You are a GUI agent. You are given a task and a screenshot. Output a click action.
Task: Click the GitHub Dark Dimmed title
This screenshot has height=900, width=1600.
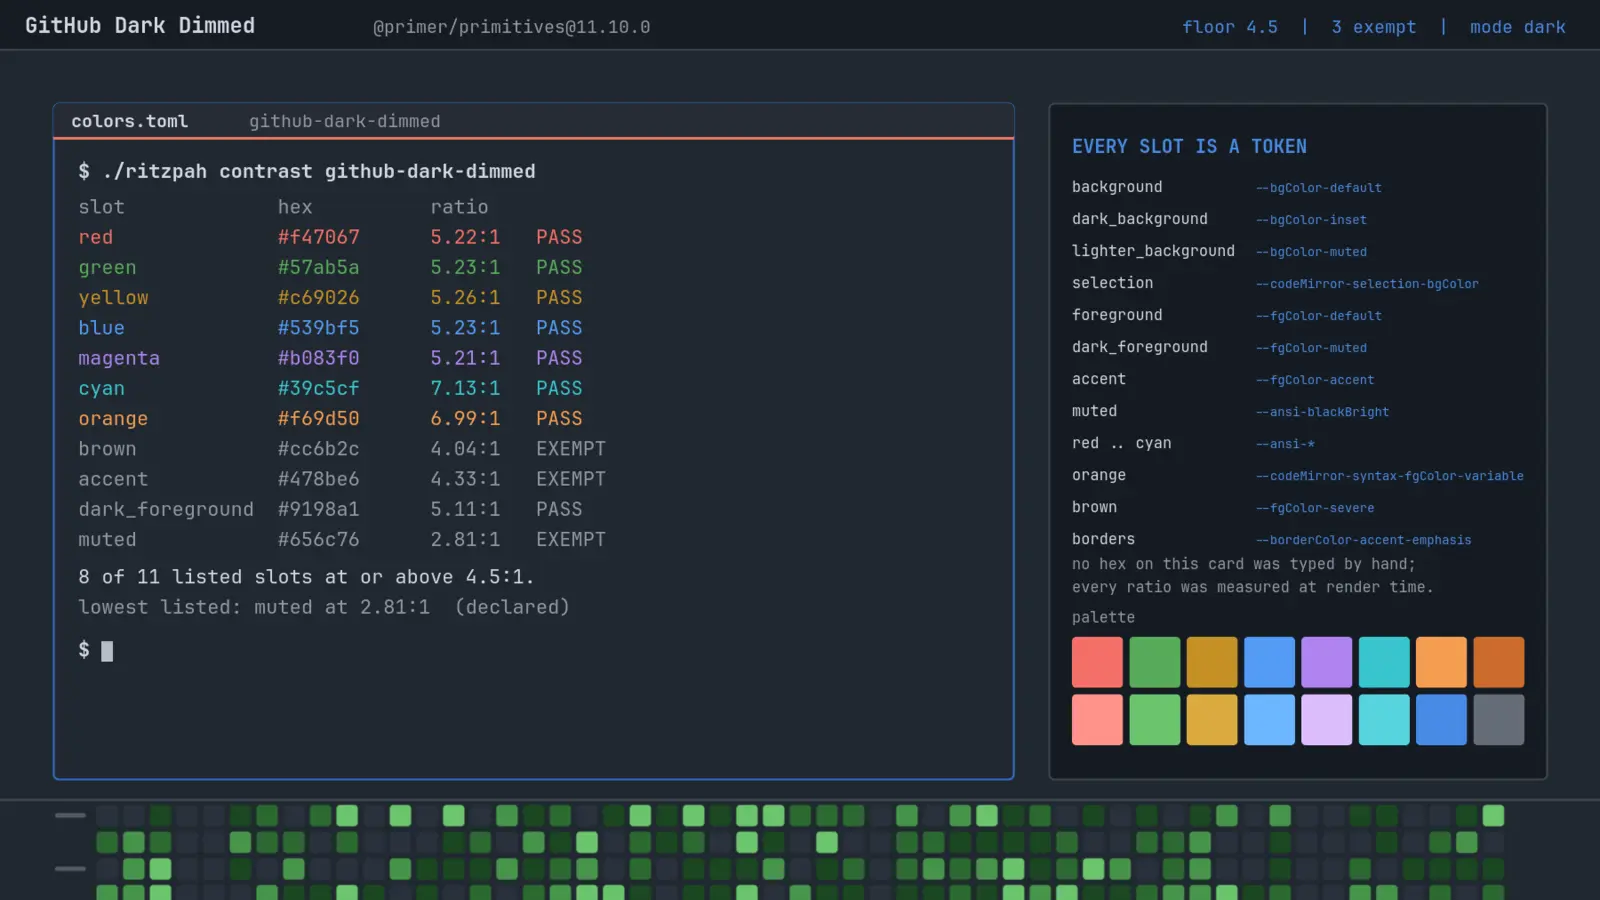[x=140, y=26]
